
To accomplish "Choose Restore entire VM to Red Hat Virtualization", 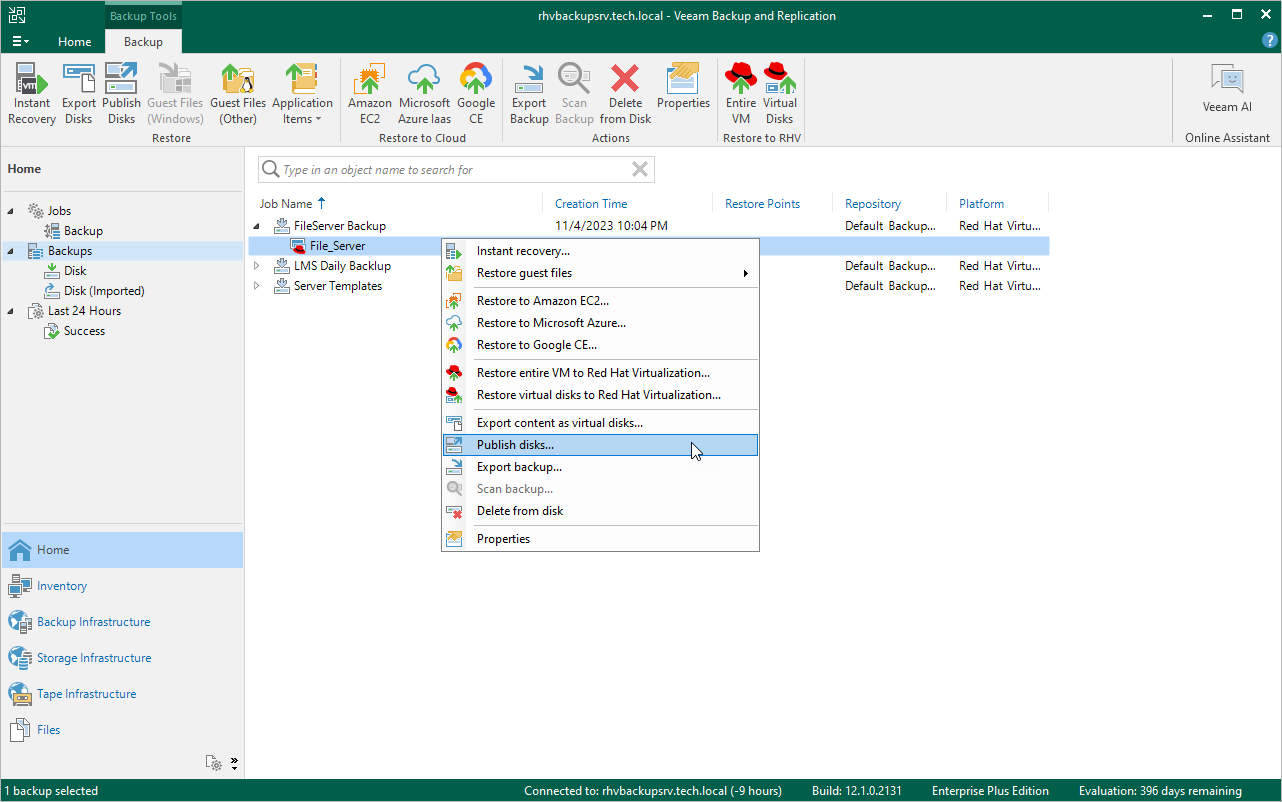I will (600, 373).
